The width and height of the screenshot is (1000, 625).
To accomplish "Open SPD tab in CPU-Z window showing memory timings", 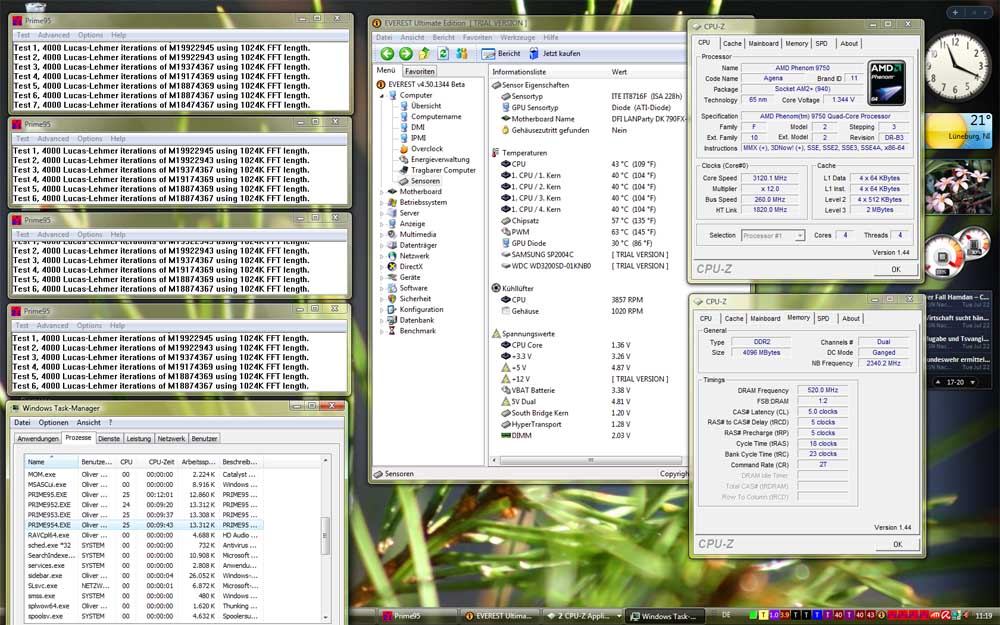I will coord(823,318).
